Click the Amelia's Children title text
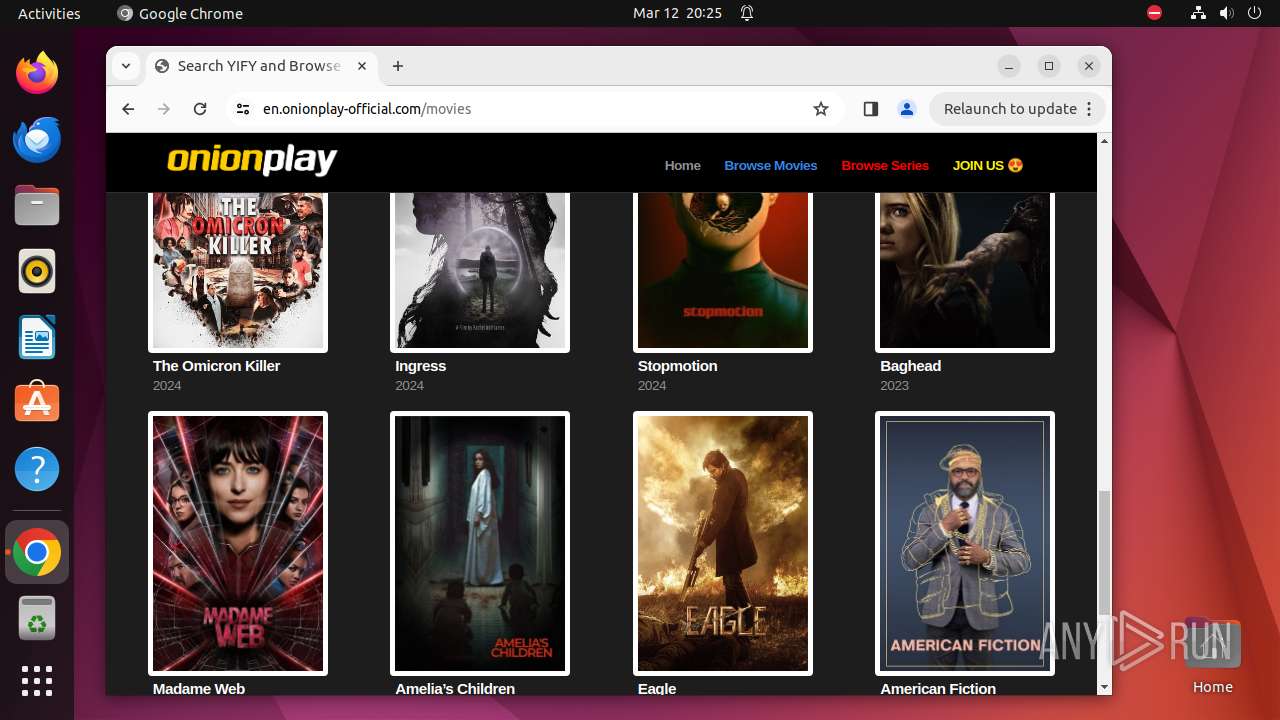 (x=455, y=688)
